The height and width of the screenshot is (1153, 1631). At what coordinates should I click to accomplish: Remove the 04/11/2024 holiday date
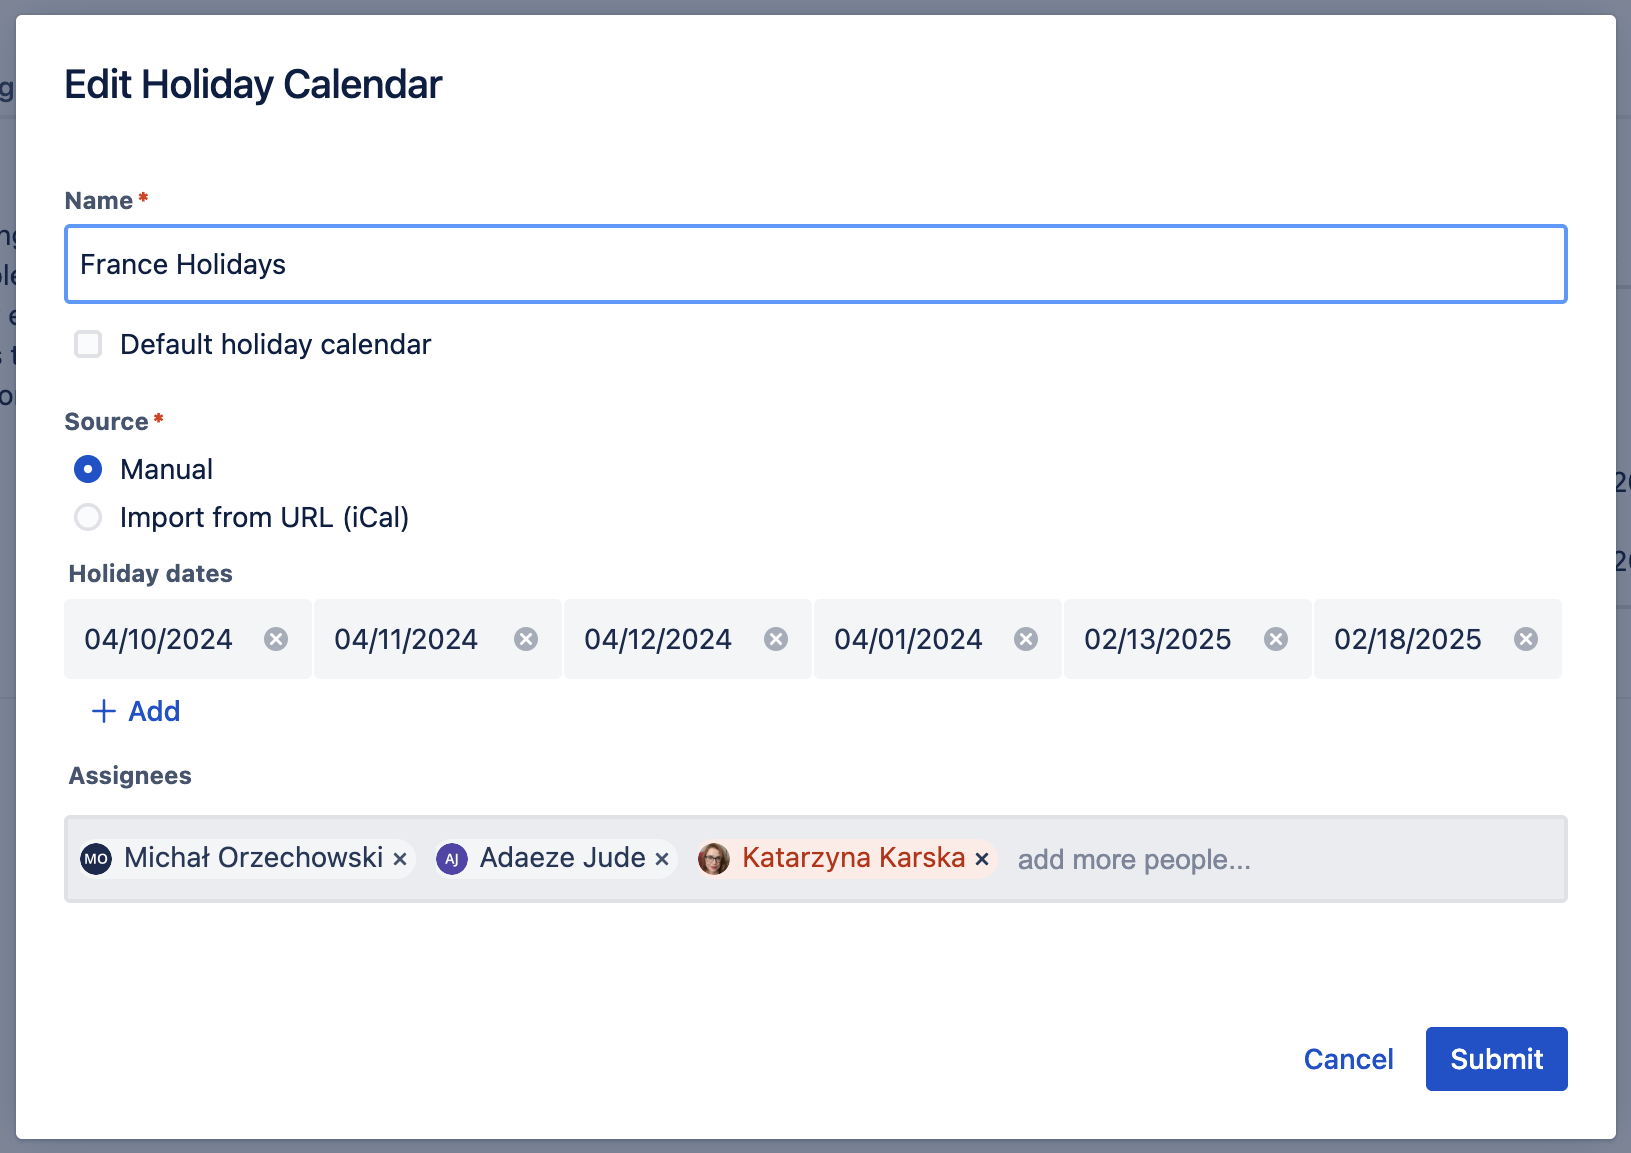coord(526,639)
